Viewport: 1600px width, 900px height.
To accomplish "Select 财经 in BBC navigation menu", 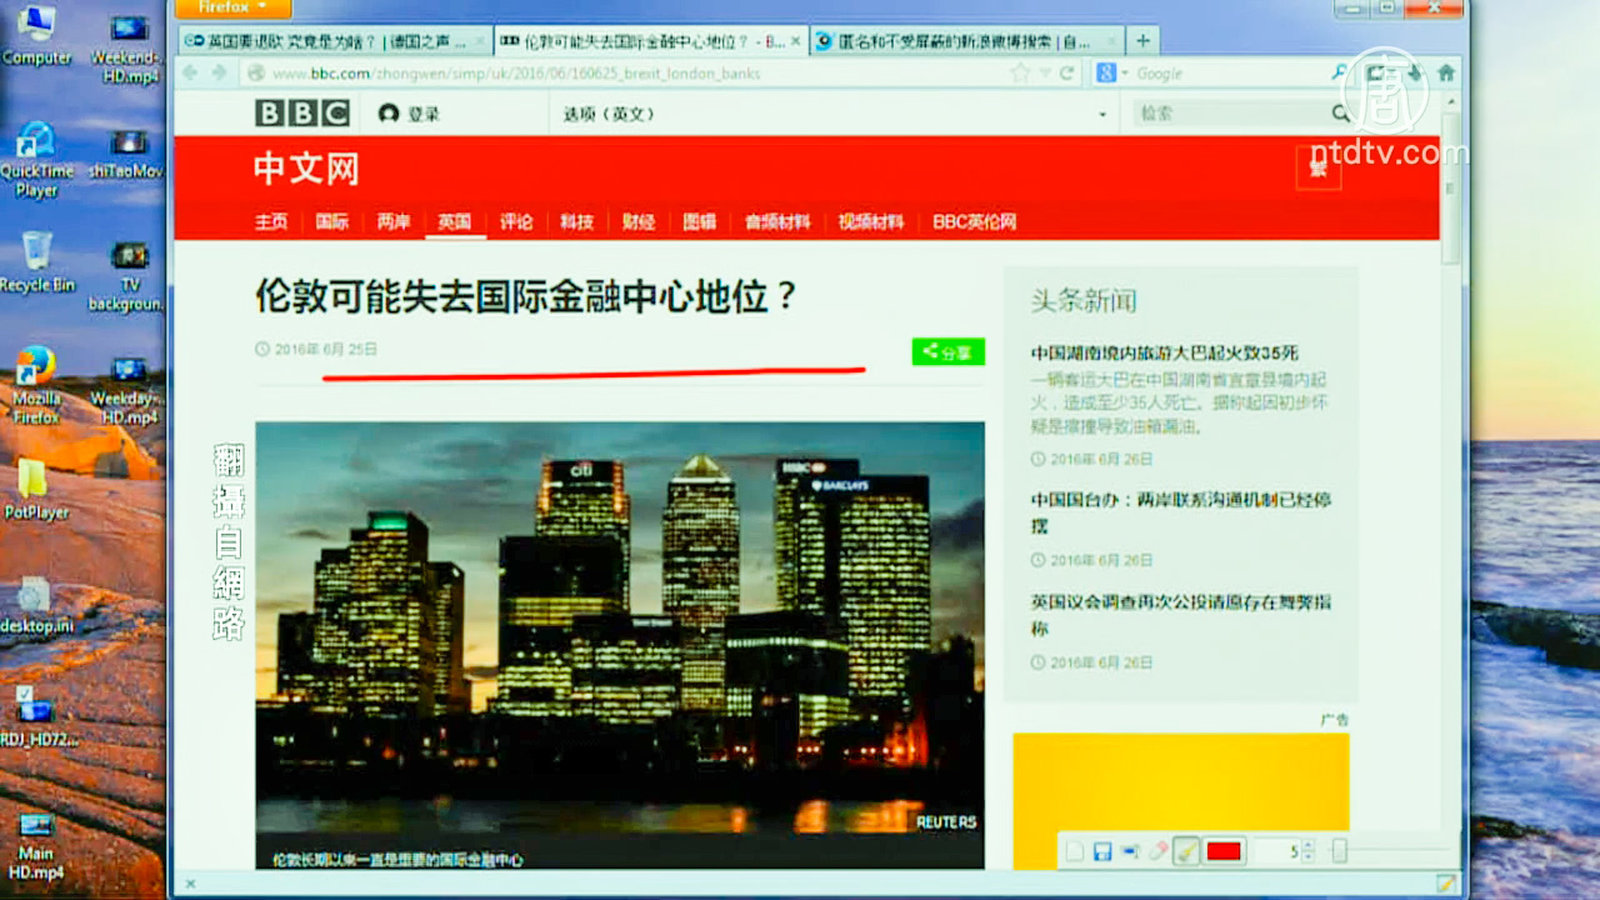I will (638, 222).
